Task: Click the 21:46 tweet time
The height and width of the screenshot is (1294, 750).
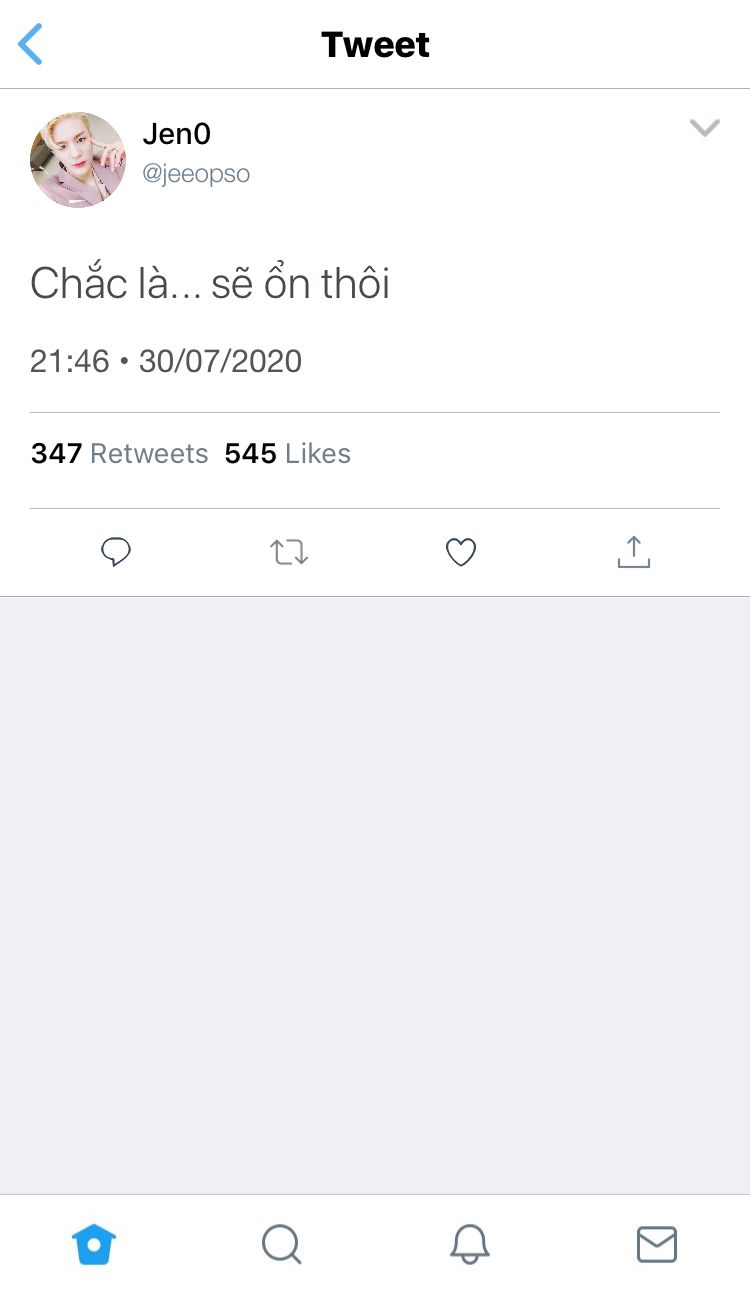Action: (69, 361)
